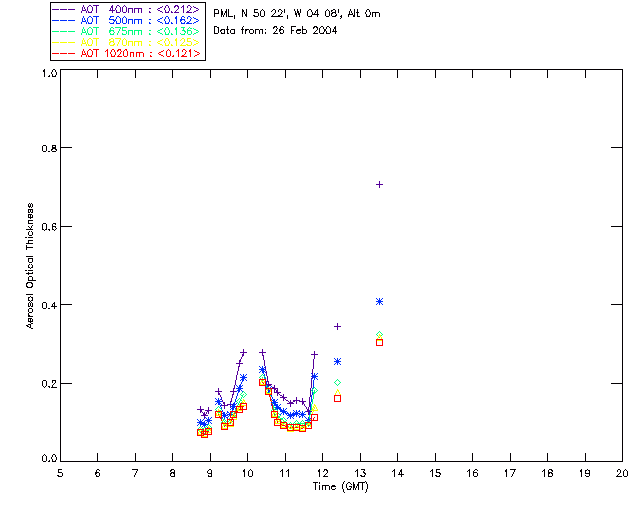
Task: Click the PML location header text
Action: pyautogui.click(x=297, y=14)
